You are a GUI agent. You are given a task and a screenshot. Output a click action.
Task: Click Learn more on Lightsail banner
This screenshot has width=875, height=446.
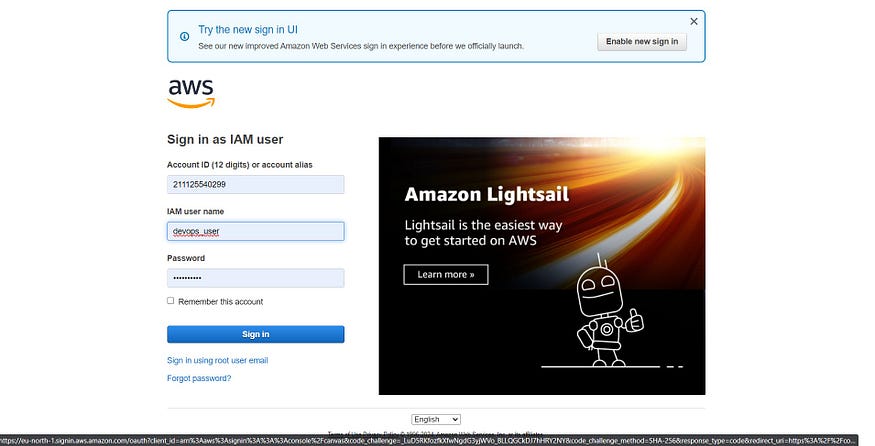click(x=446, y=275)
